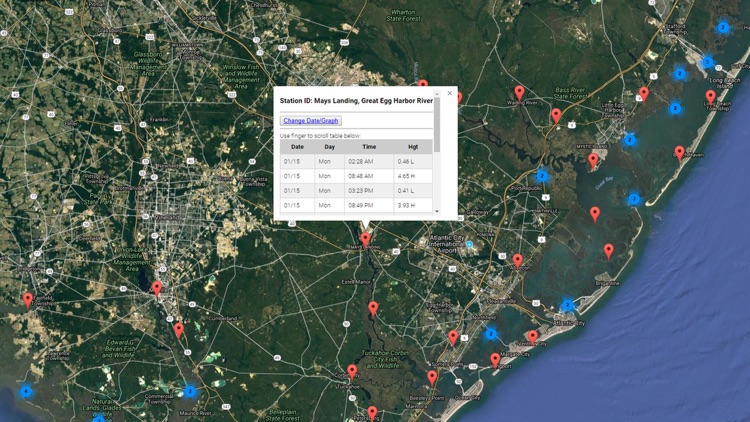This screenshot has height=422, width=750.
Task: Expand the blue cluster at Atlantic City
Action: 567,305
